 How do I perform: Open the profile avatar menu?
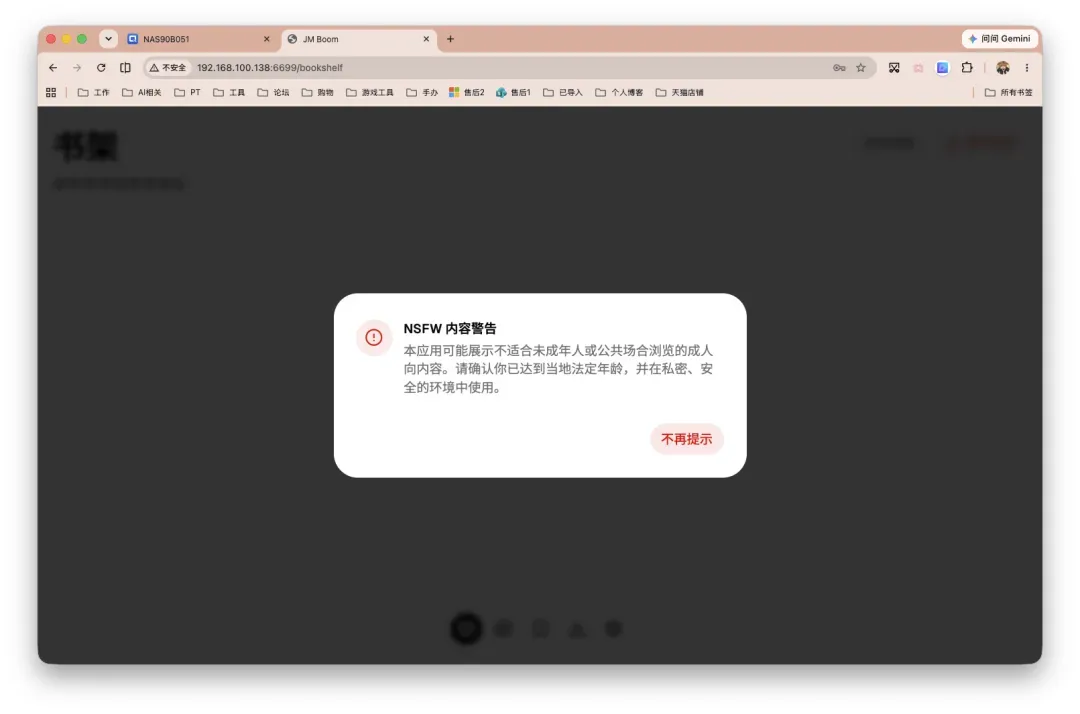[x=1003, y=67]
